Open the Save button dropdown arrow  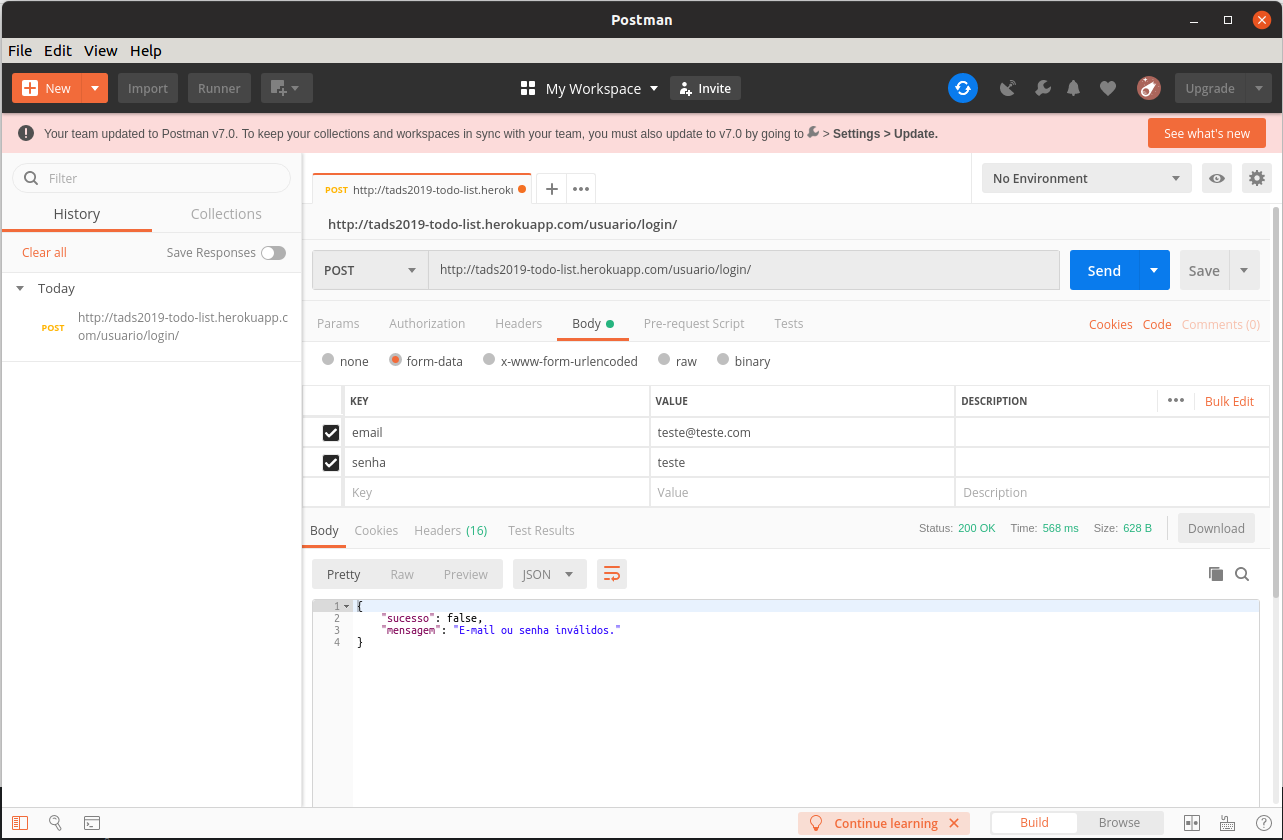pyautogui.click(x=1244, y=270)
